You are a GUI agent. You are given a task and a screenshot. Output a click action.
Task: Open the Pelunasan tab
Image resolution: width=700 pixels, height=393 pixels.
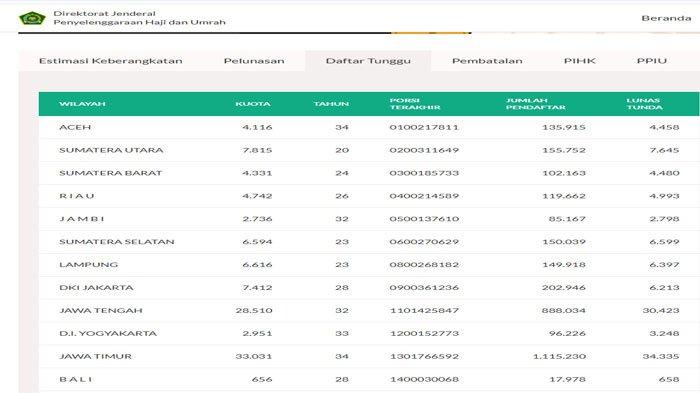254,61
